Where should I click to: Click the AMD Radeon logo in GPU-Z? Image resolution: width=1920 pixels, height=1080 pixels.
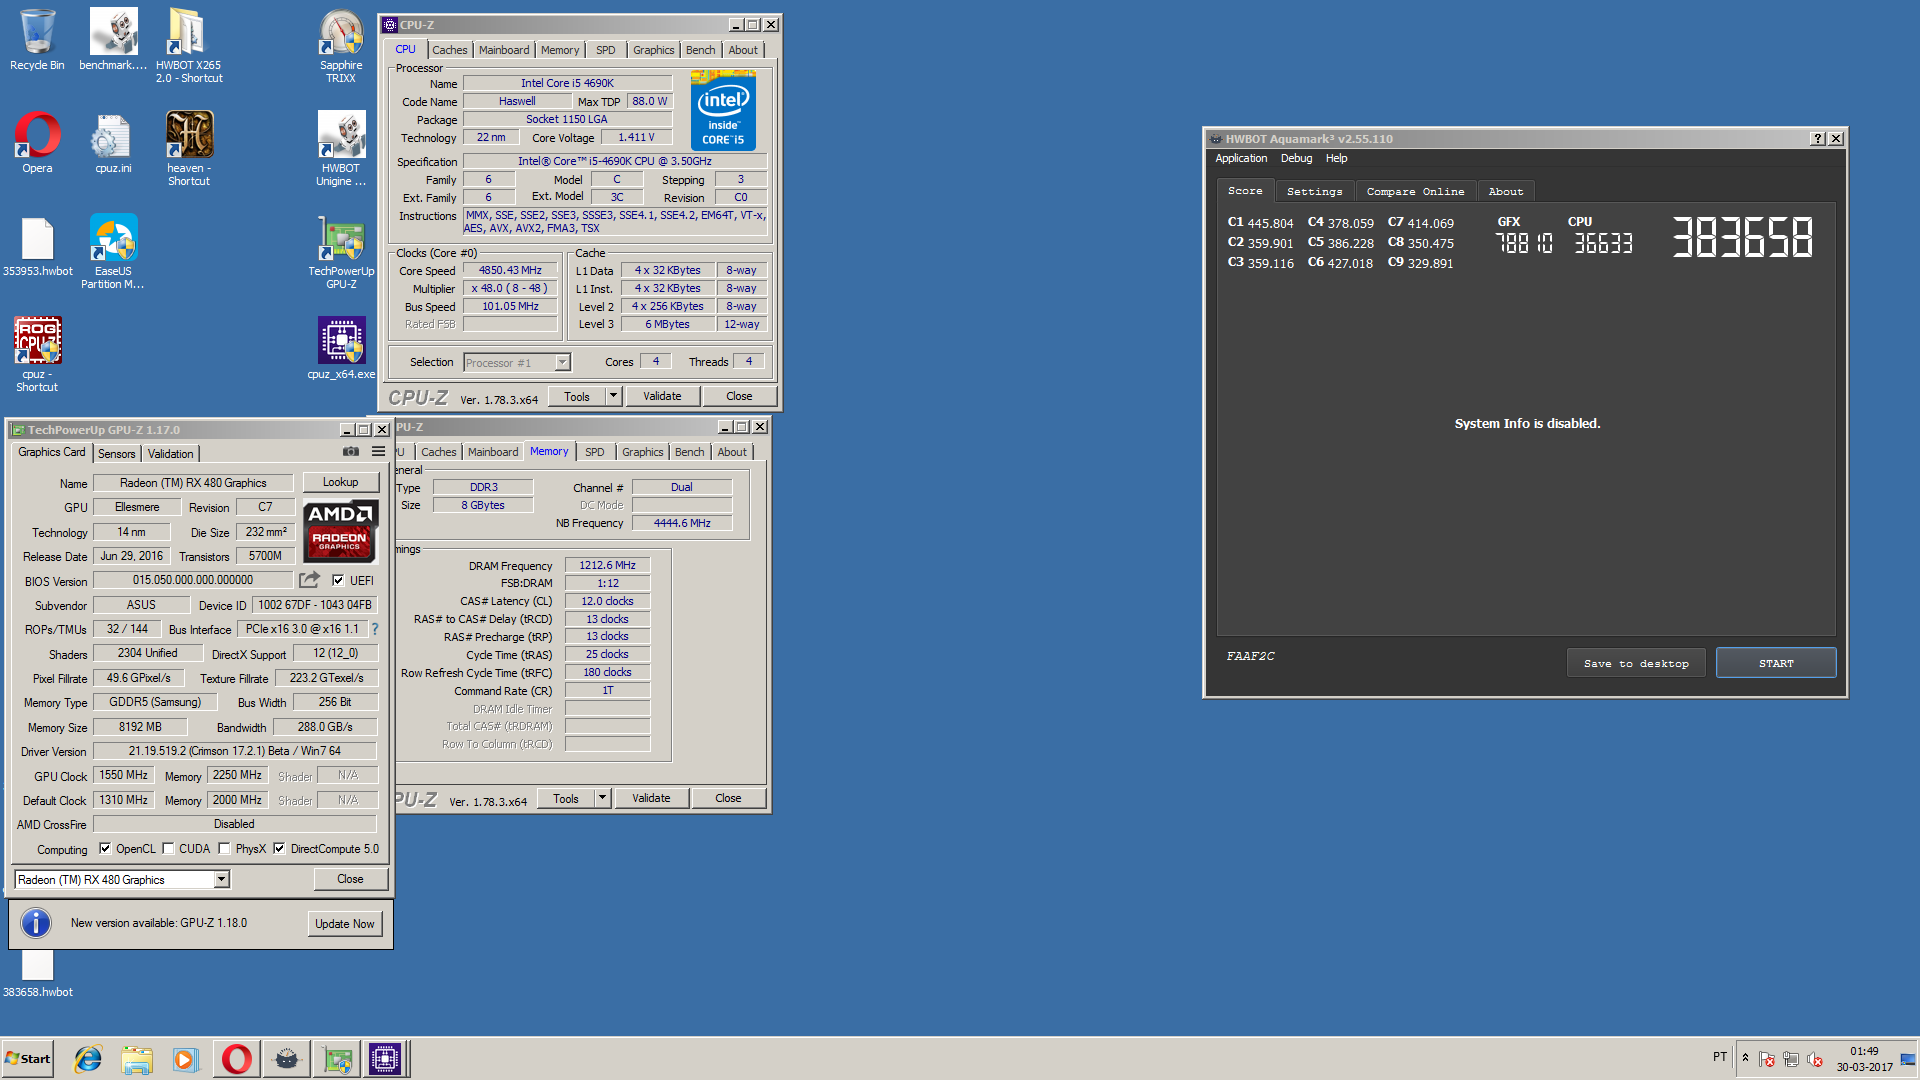pos(340,532)
